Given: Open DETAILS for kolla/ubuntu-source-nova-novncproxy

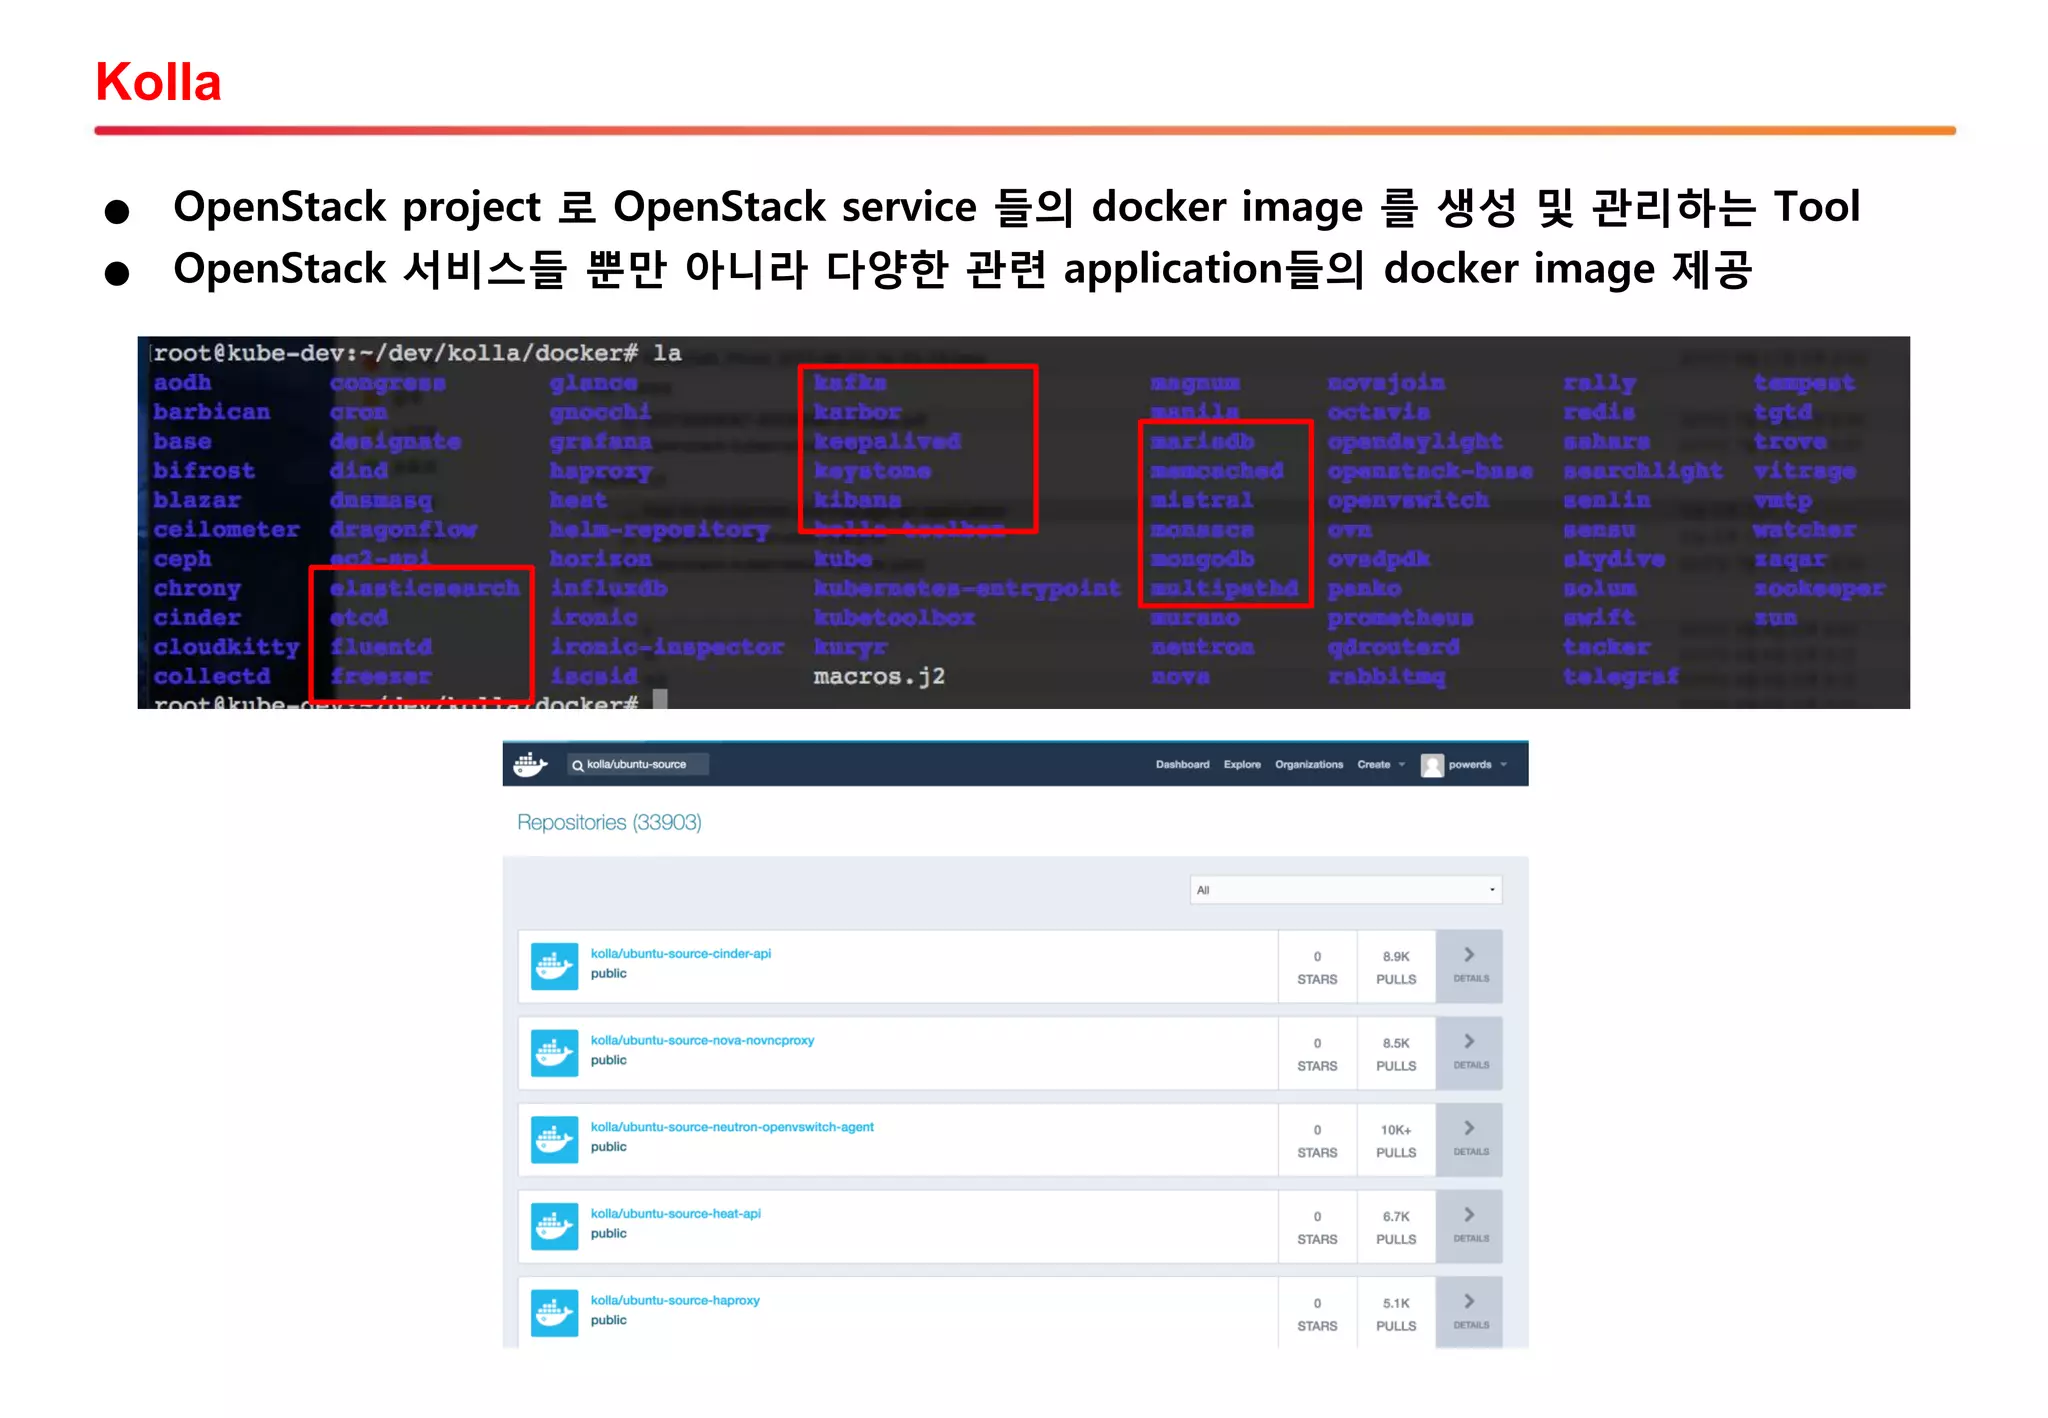Looking at the screenshot, I should pos(1470,1053).
